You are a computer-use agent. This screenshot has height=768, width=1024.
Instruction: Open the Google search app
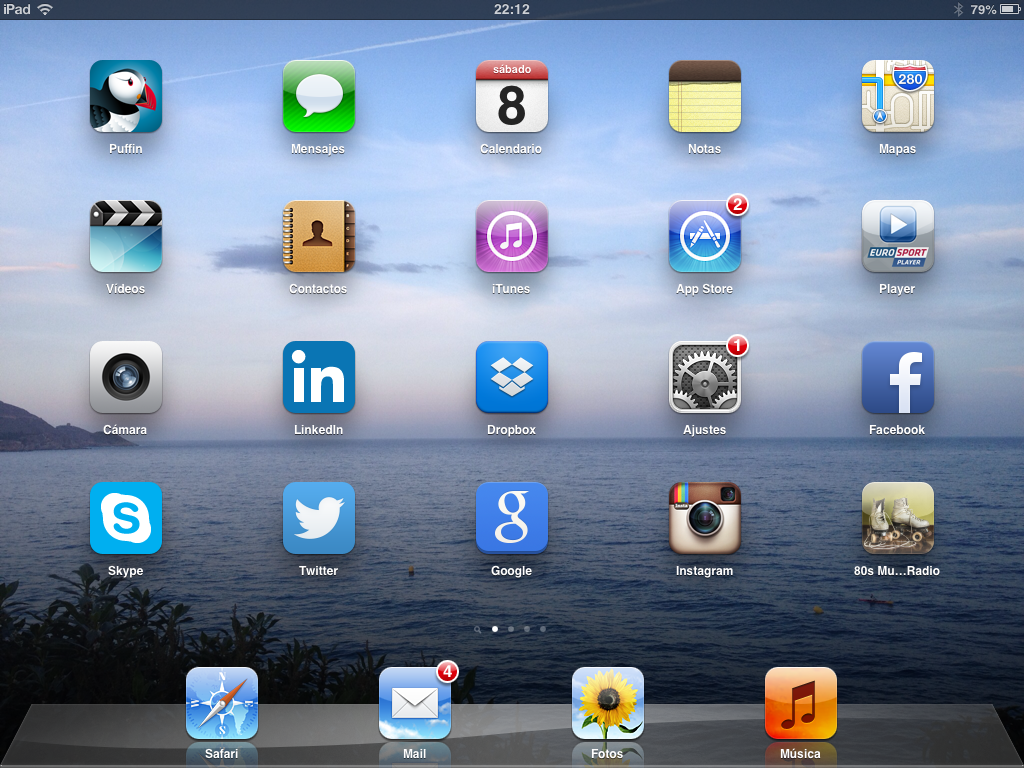pyautogui.click(x=511, y=518)
